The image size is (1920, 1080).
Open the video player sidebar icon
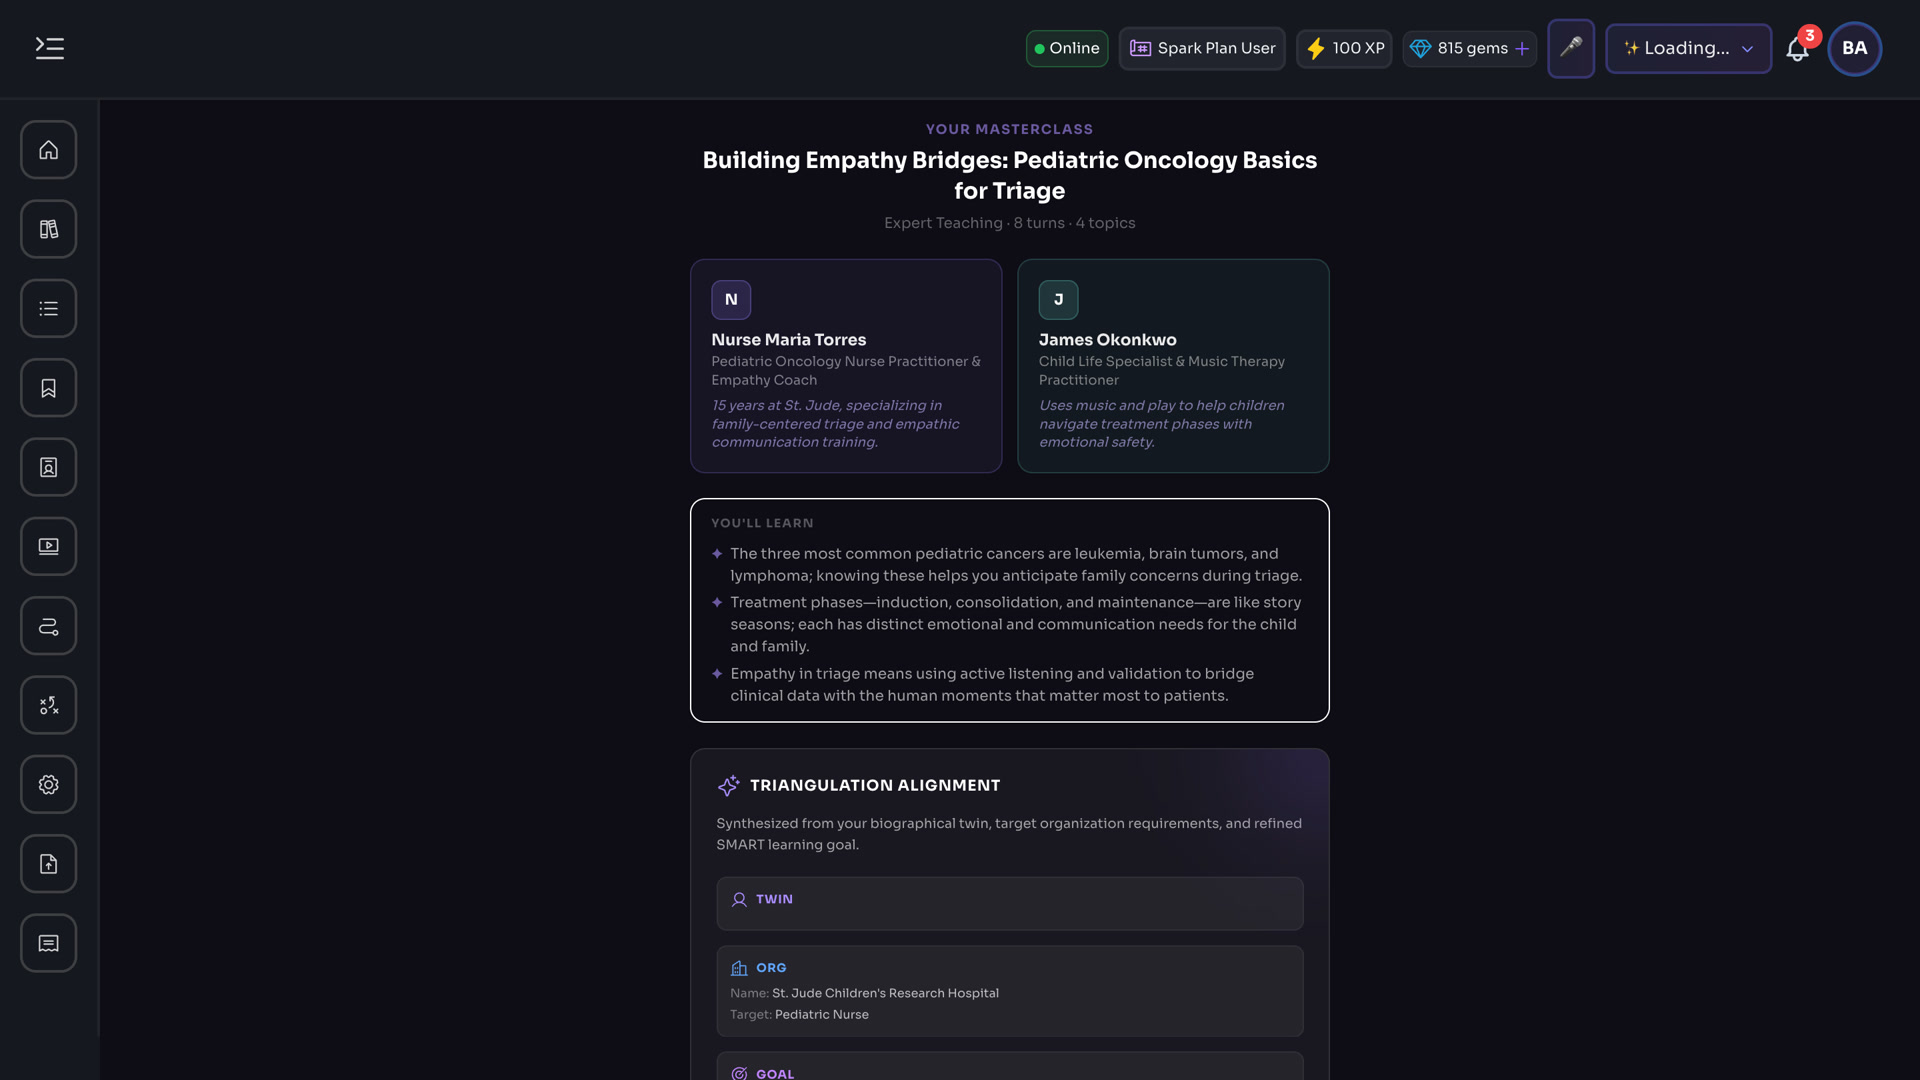coord(49,547)
